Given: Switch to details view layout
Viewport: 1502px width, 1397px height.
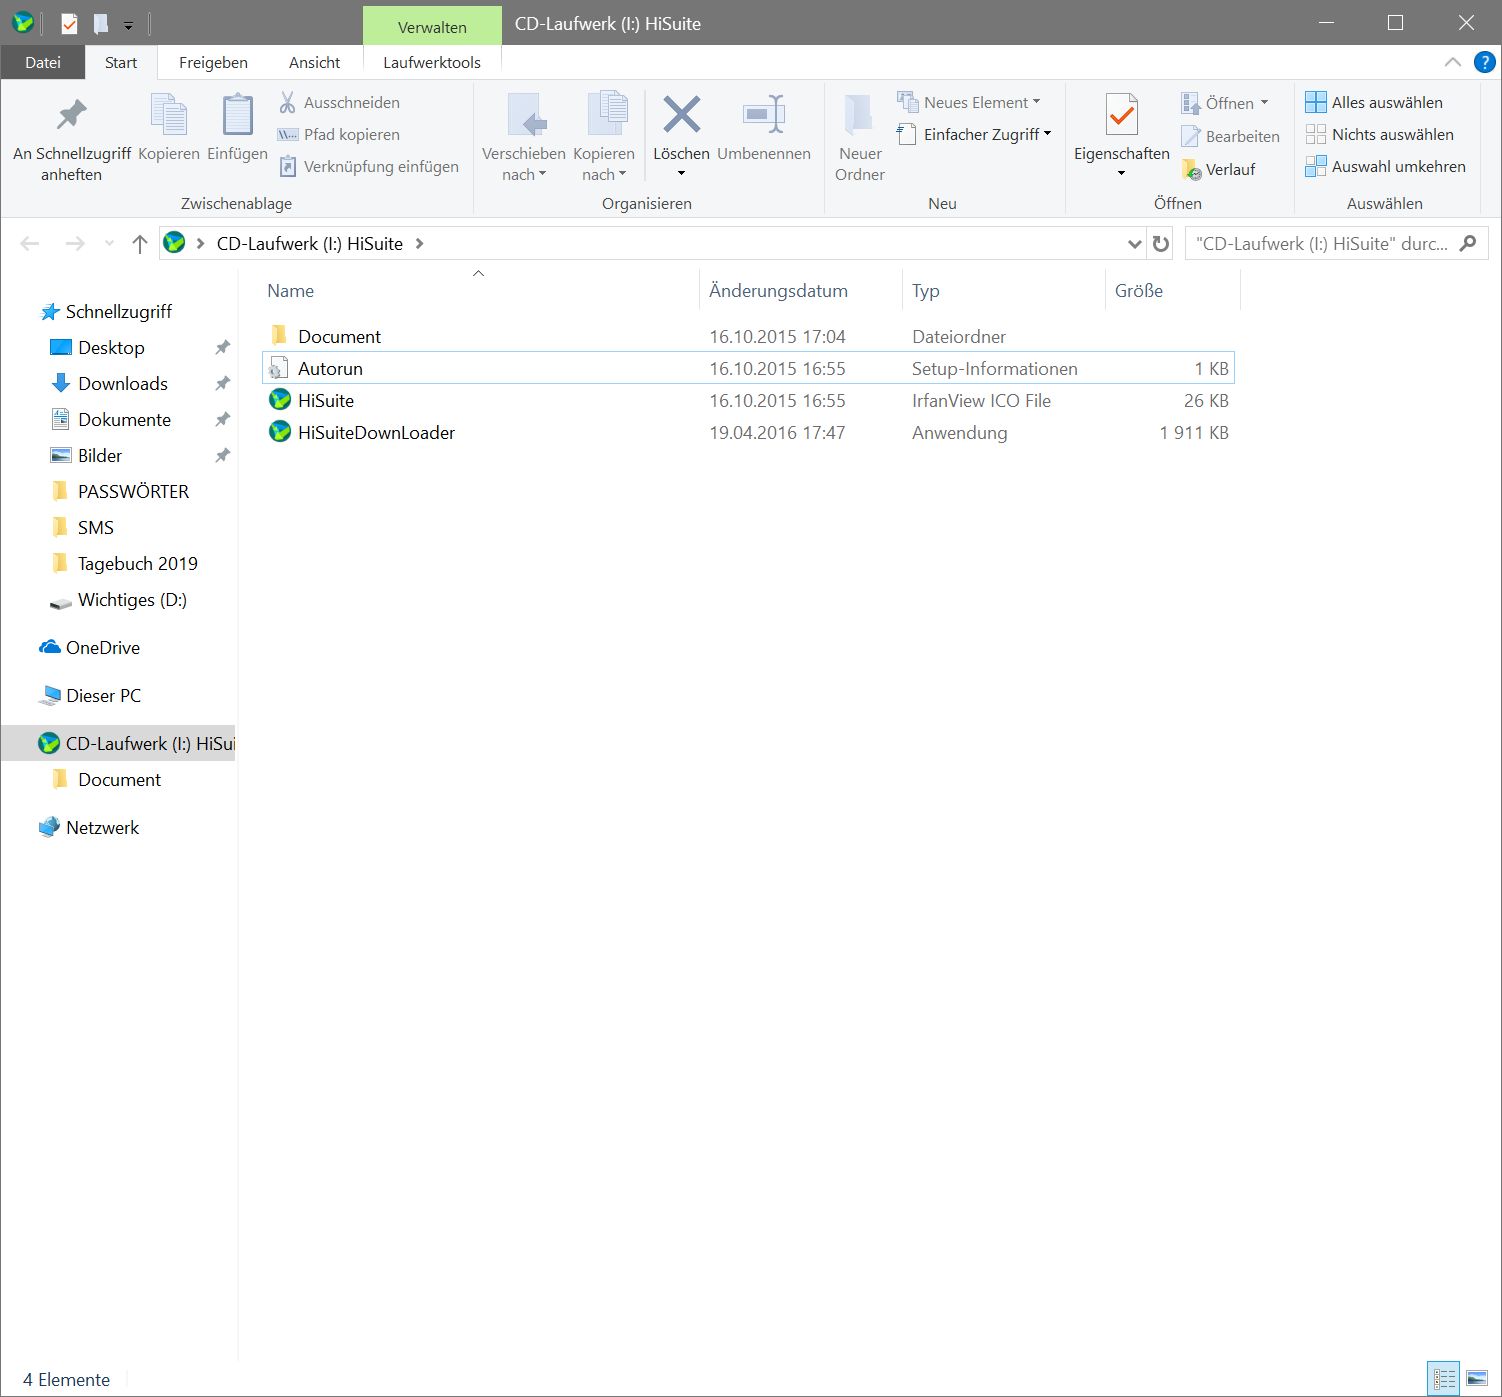Looking at the screenshot, I should tap(1444, 1379).
